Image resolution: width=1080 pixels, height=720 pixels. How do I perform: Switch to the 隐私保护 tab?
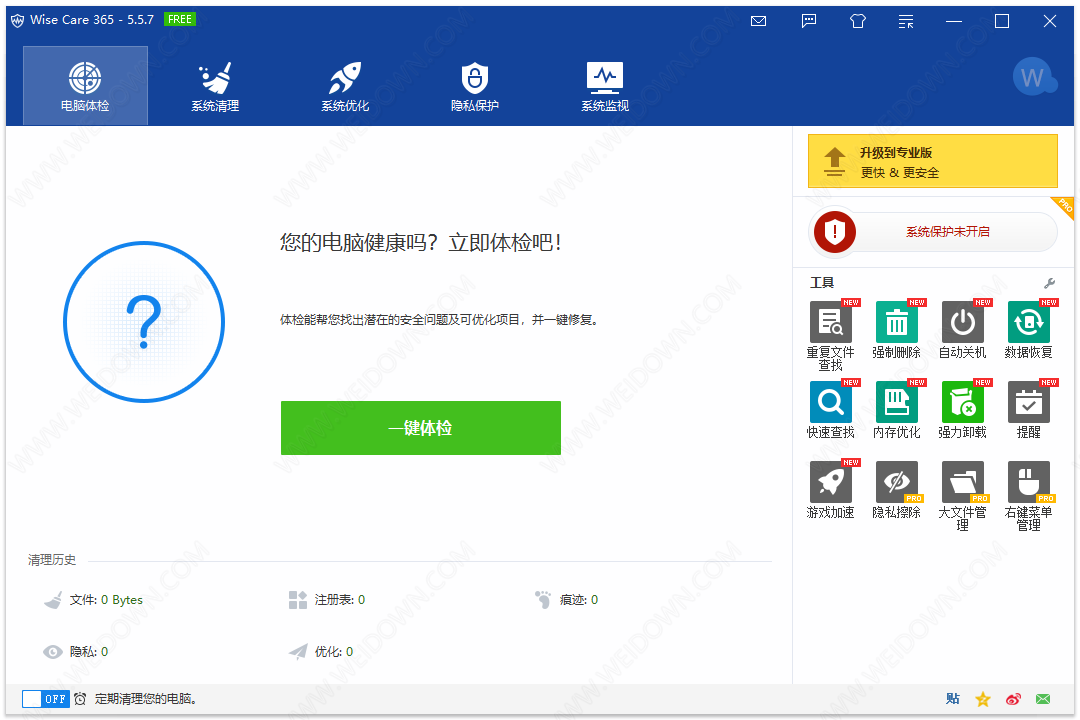[475, 85]
